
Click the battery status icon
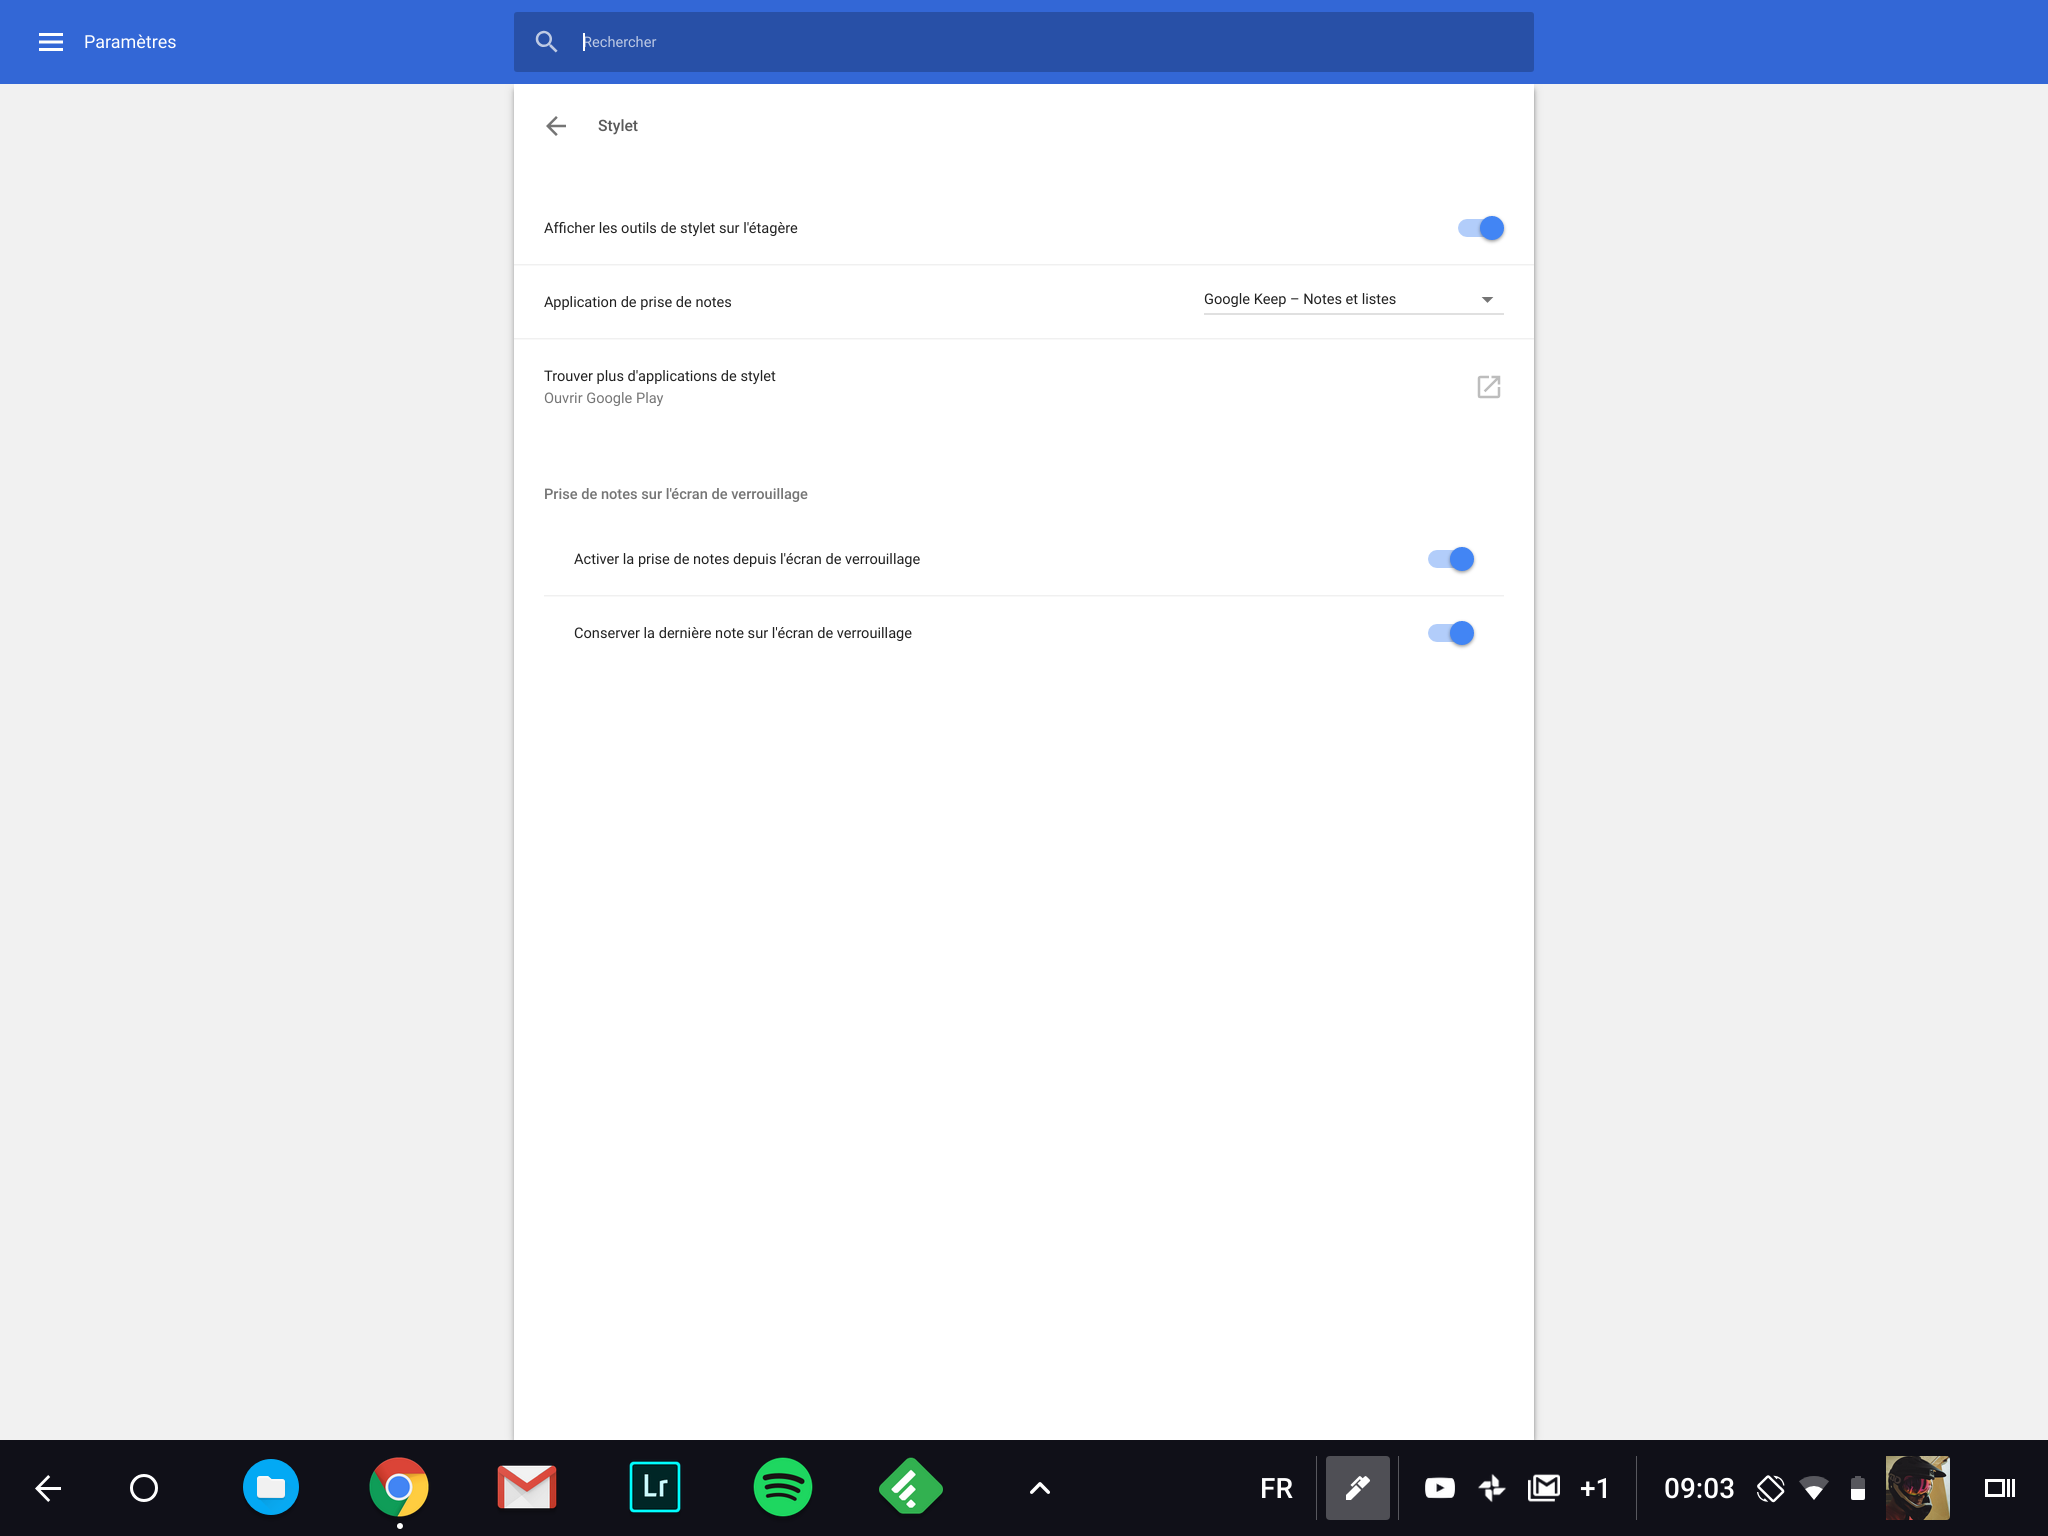pos(1857,1488)
